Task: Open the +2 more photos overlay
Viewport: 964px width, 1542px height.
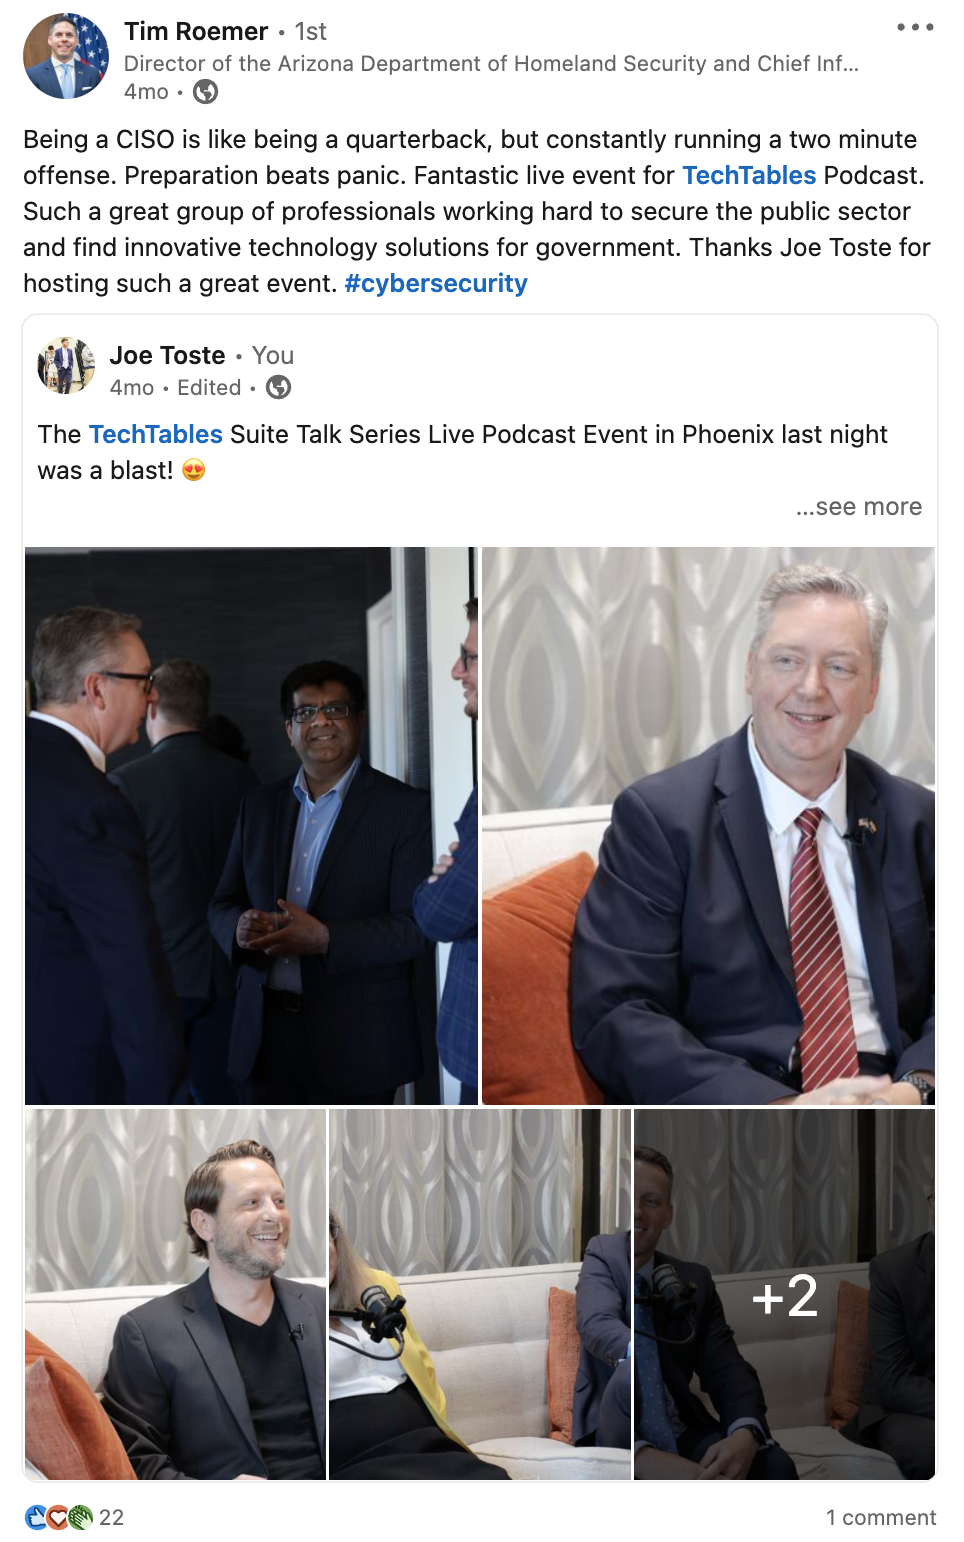Action: point(785,1294)
